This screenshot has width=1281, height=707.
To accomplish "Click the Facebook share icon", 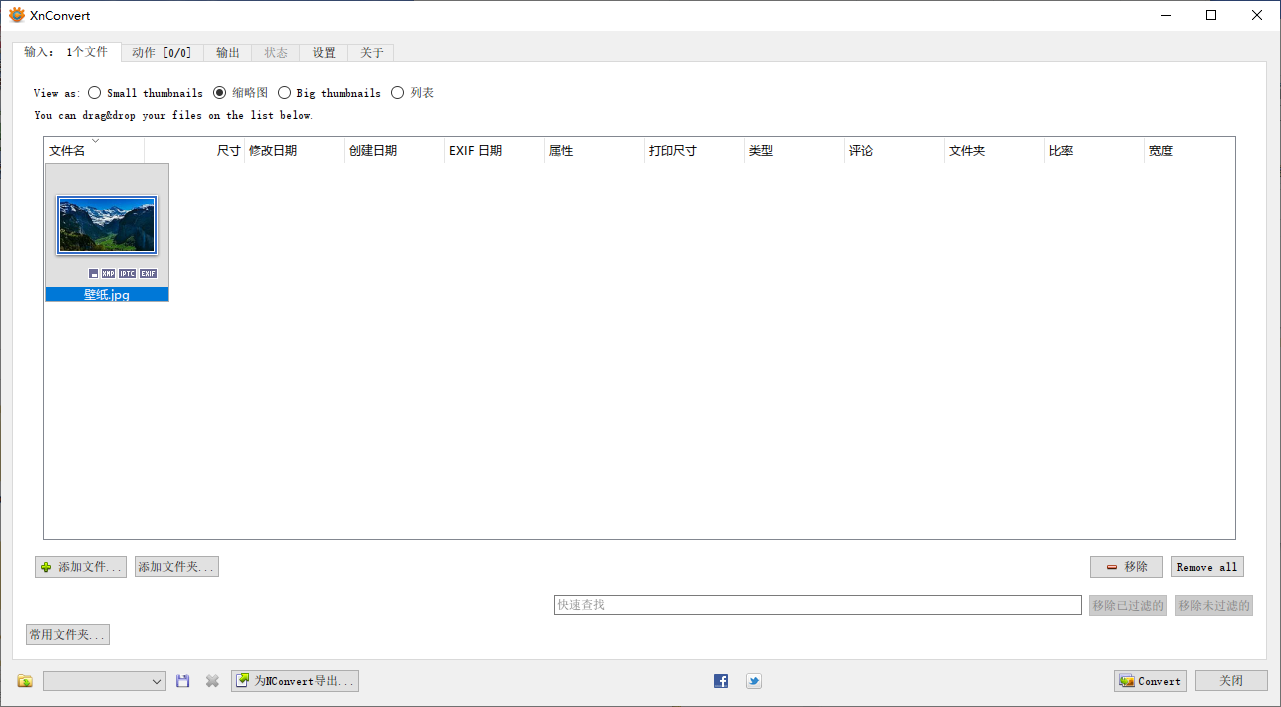I will click(720, 680).
